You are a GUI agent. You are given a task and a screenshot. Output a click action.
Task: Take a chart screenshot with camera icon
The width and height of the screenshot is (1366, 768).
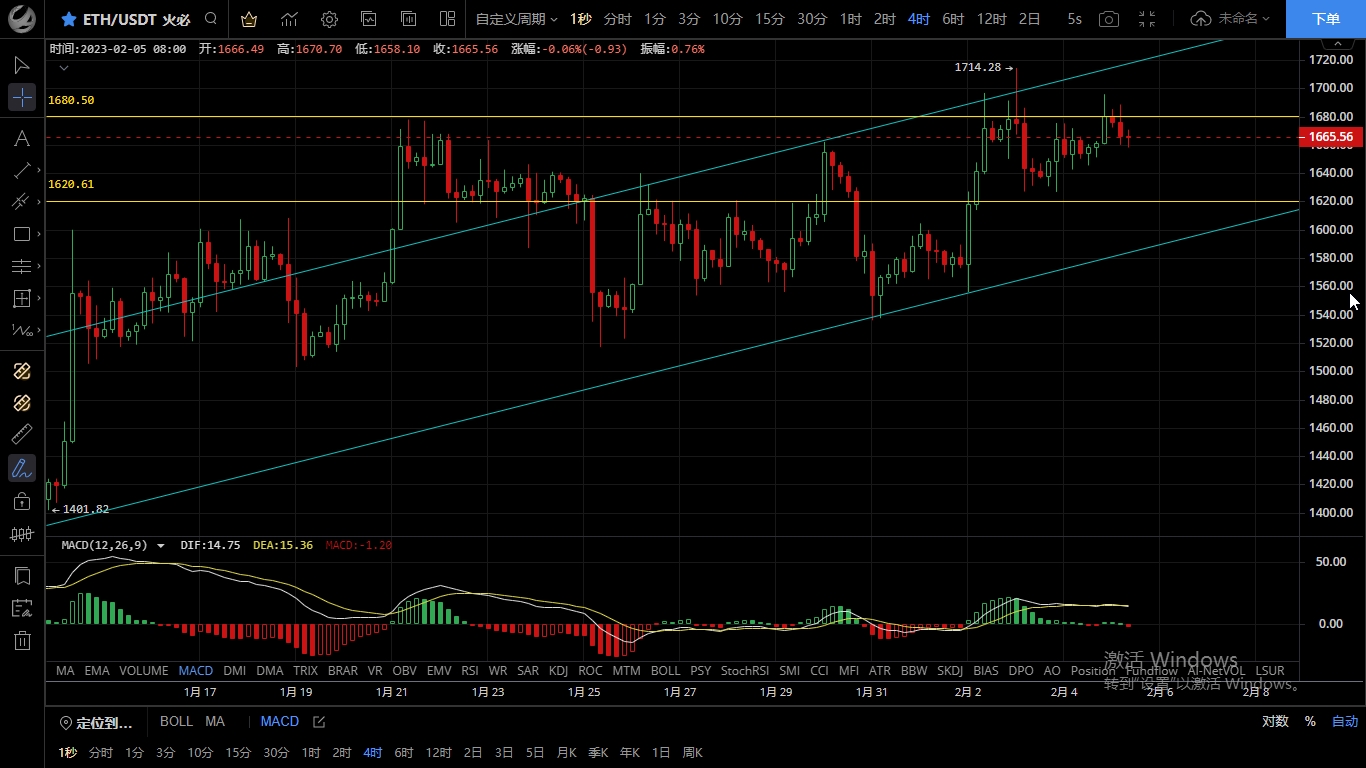[1108, 19]
